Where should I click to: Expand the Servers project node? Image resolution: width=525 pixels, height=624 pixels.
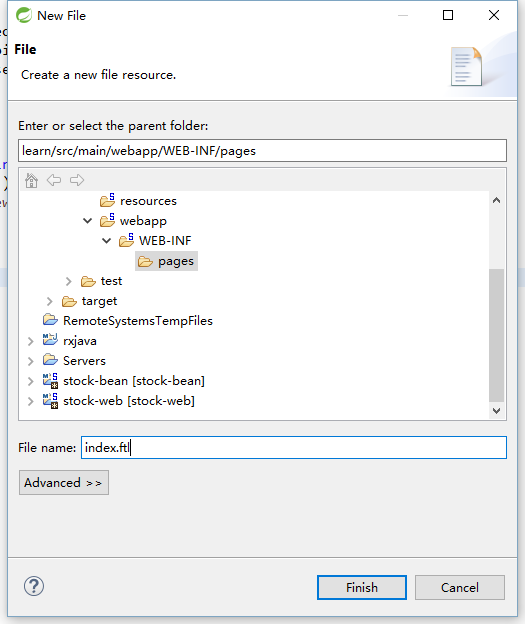tap(31, 361)
